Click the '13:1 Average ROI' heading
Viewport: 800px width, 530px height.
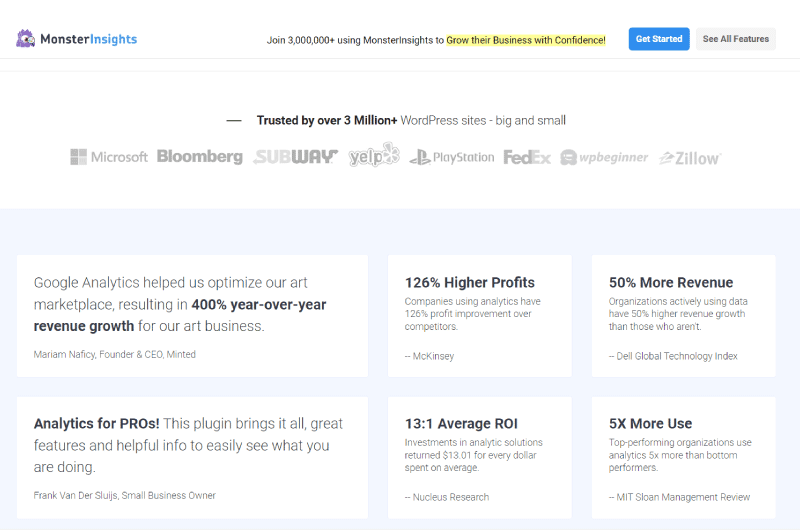pyautogui.click(x=461, y=423)
